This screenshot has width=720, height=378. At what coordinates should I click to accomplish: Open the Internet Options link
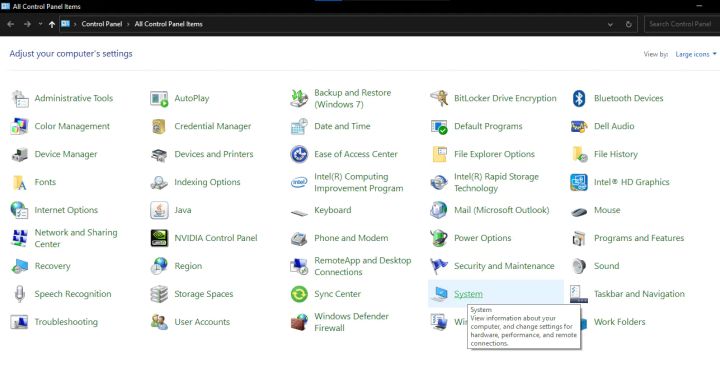66,210
